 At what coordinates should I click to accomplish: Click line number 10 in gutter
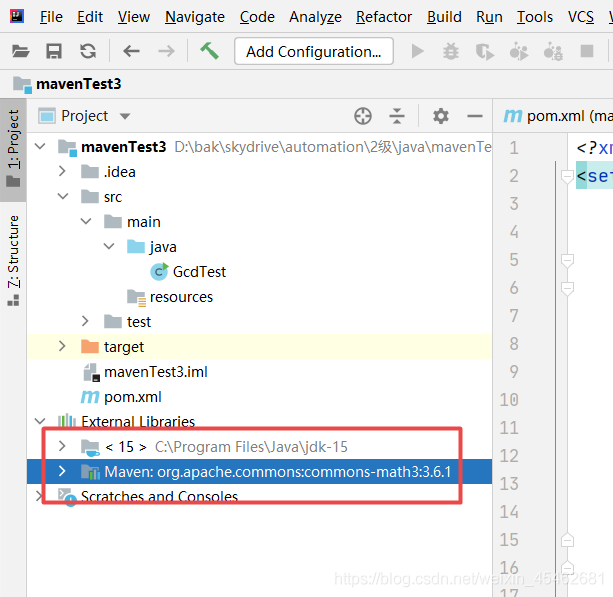click(509, 400)
